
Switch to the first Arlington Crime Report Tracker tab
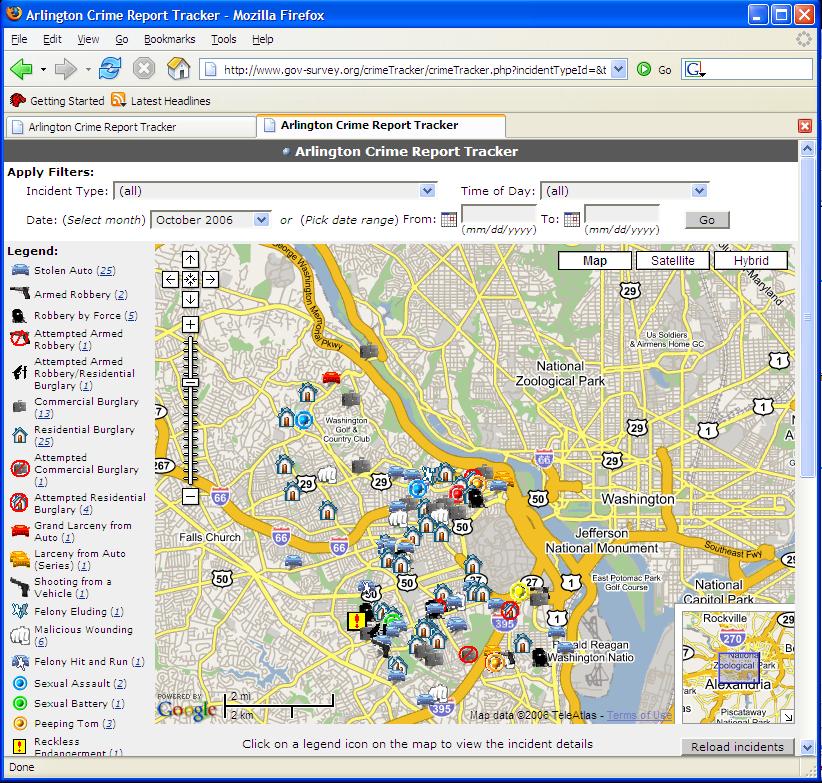(131, 127)
